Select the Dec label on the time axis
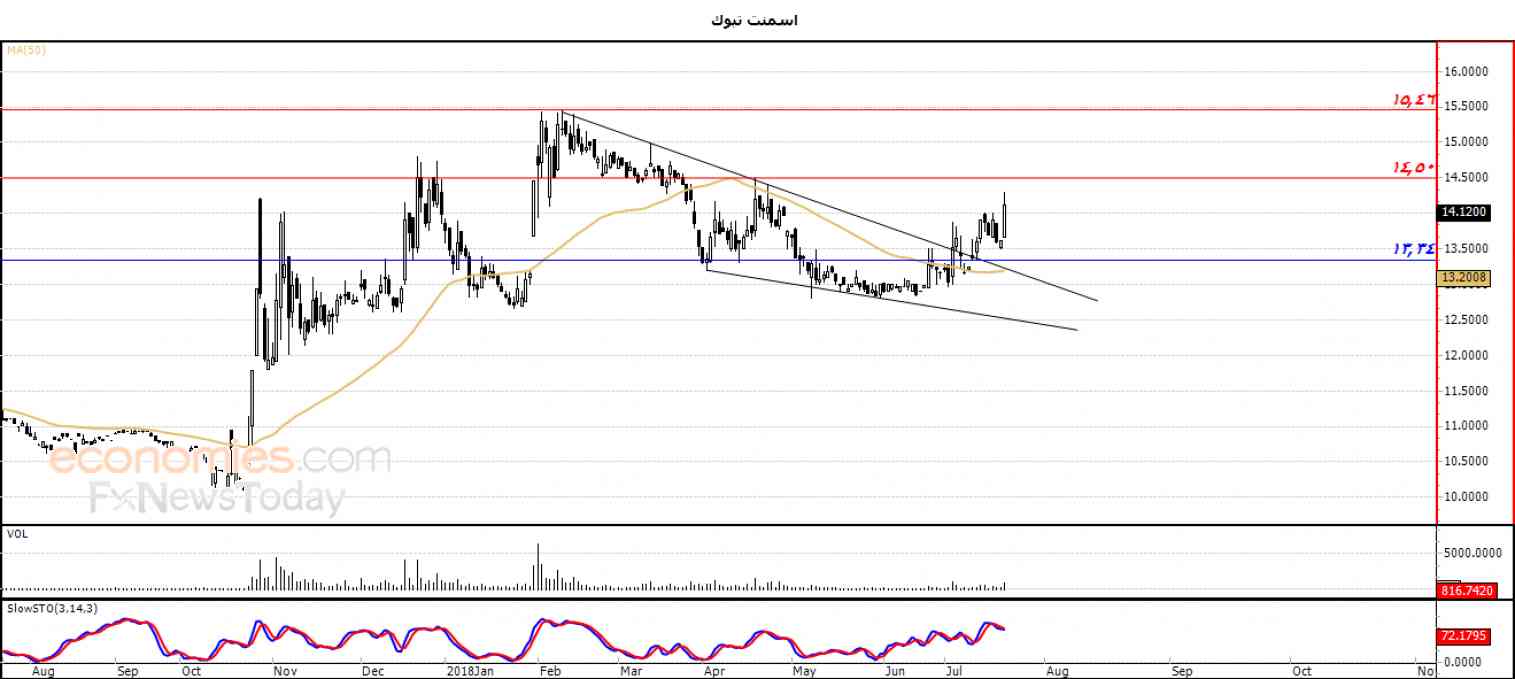This screenshot has height=679, width=1515. pyautogui.click(x=373, y=671)
